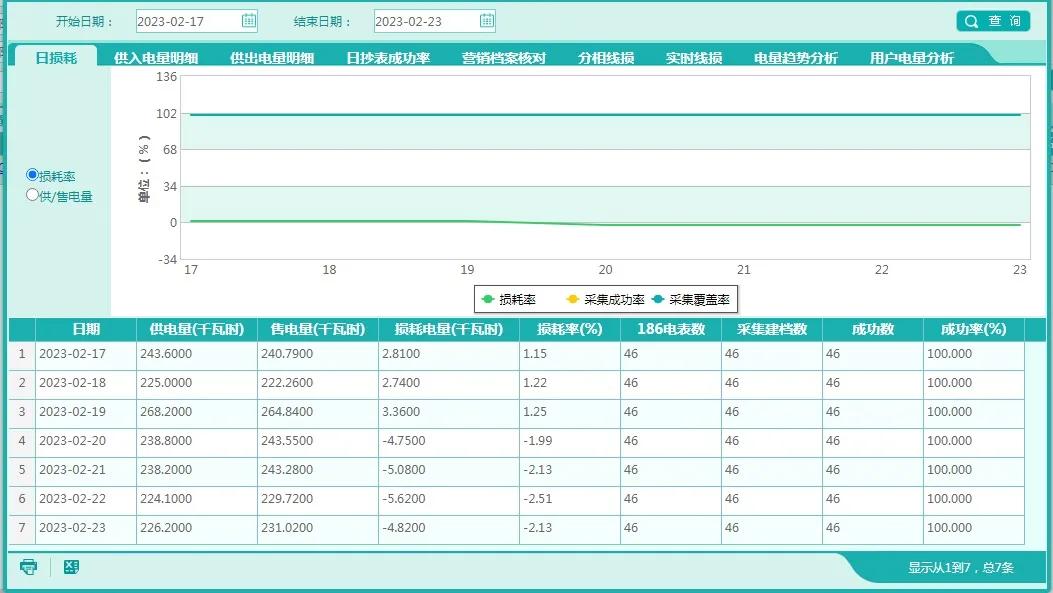
Task: Enable chart view by reselecting 损耗率 option
Action: [x=32, y=177]
